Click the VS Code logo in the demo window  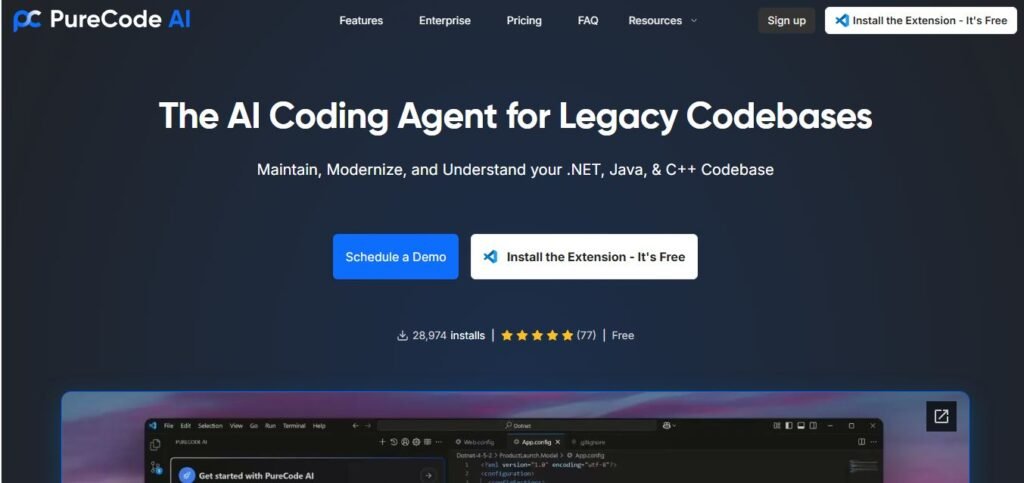click(153, 426)
